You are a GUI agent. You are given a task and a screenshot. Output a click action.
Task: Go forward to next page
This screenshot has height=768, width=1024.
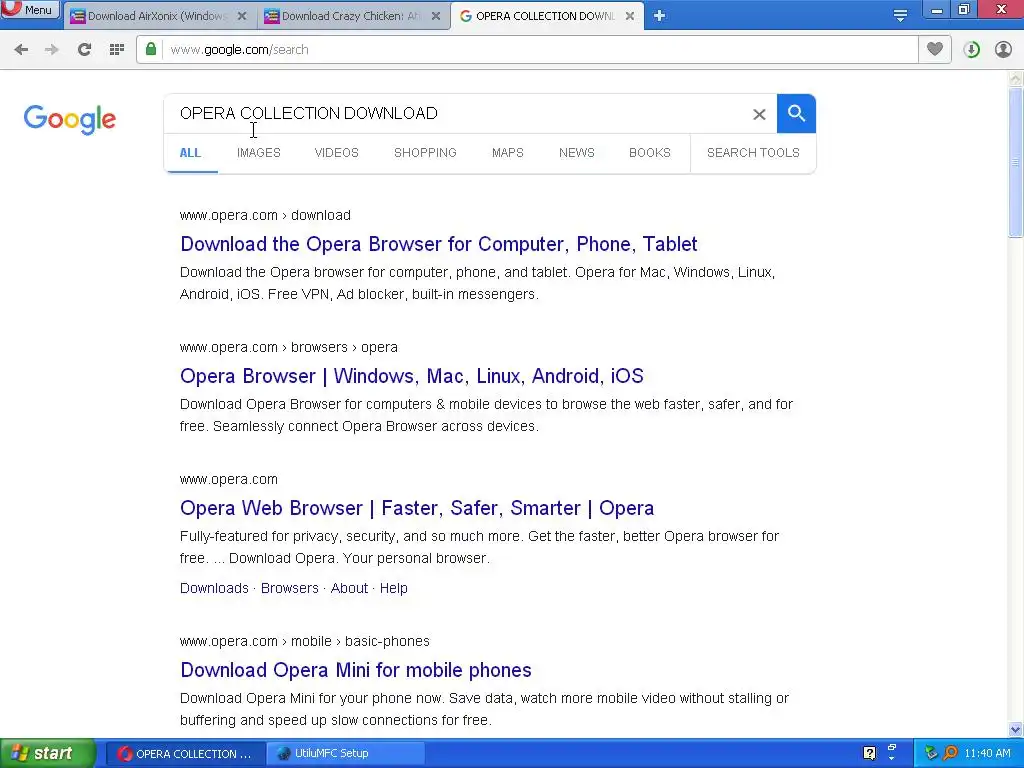(52, 50)
